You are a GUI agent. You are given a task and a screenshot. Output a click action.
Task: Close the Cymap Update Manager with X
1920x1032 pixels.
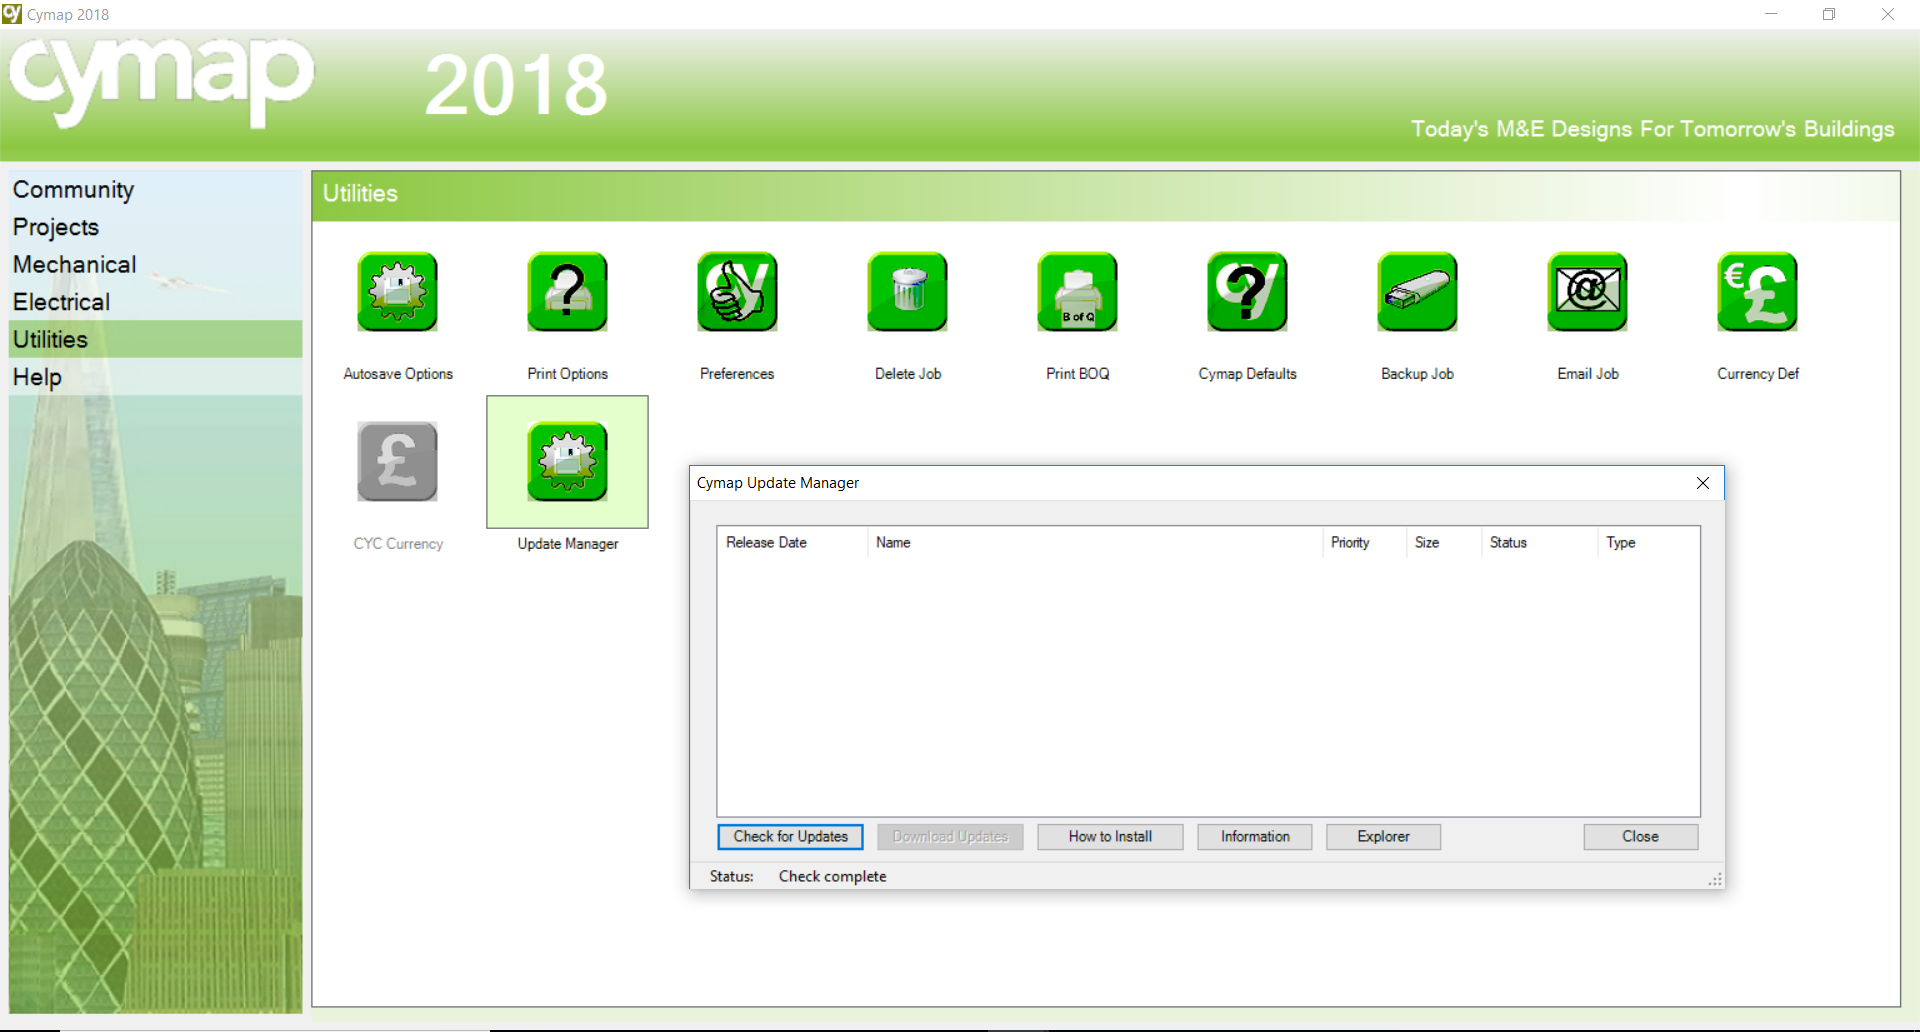pos(1703,483)
